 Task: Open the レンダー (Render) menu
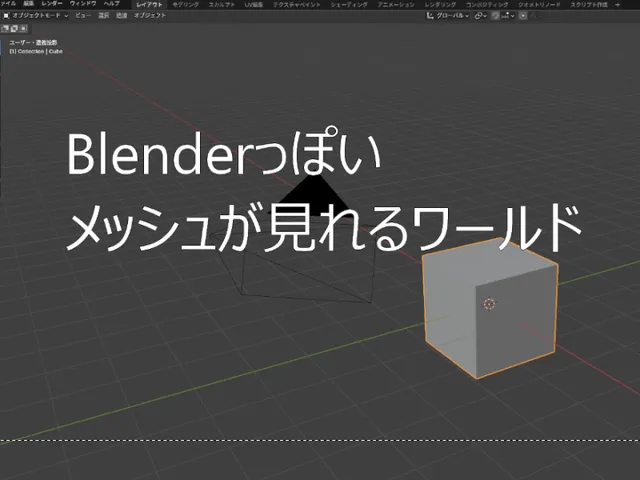pos(52,4)
